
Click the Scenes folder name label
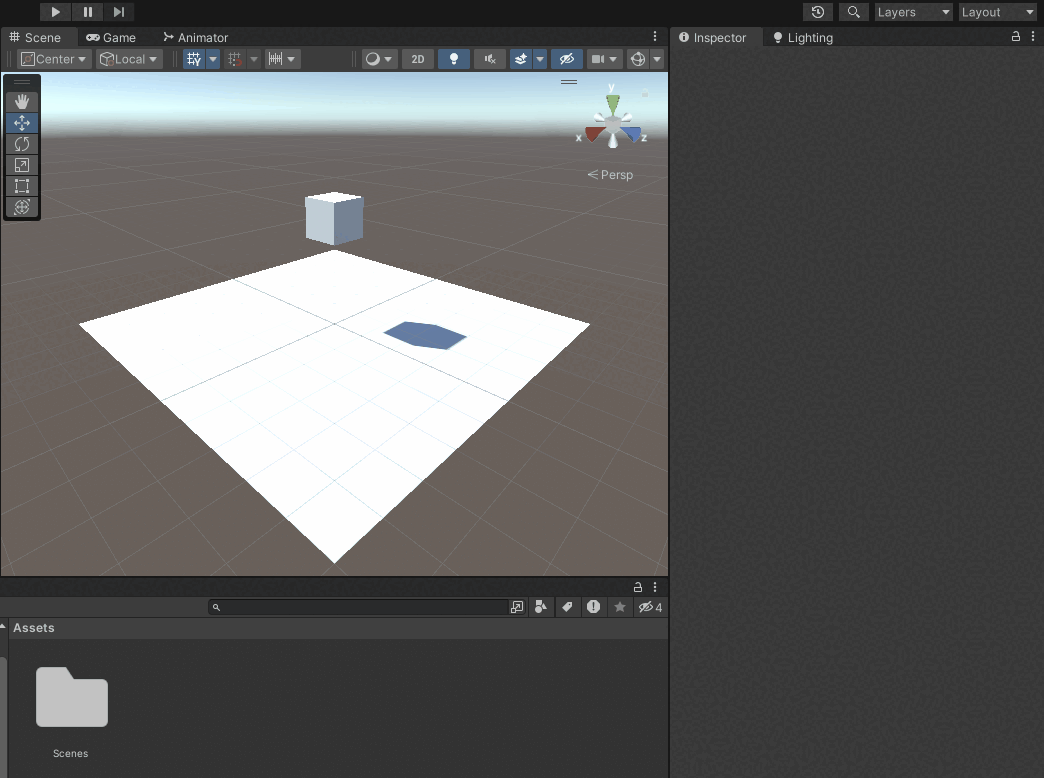(x=71, y=753)
